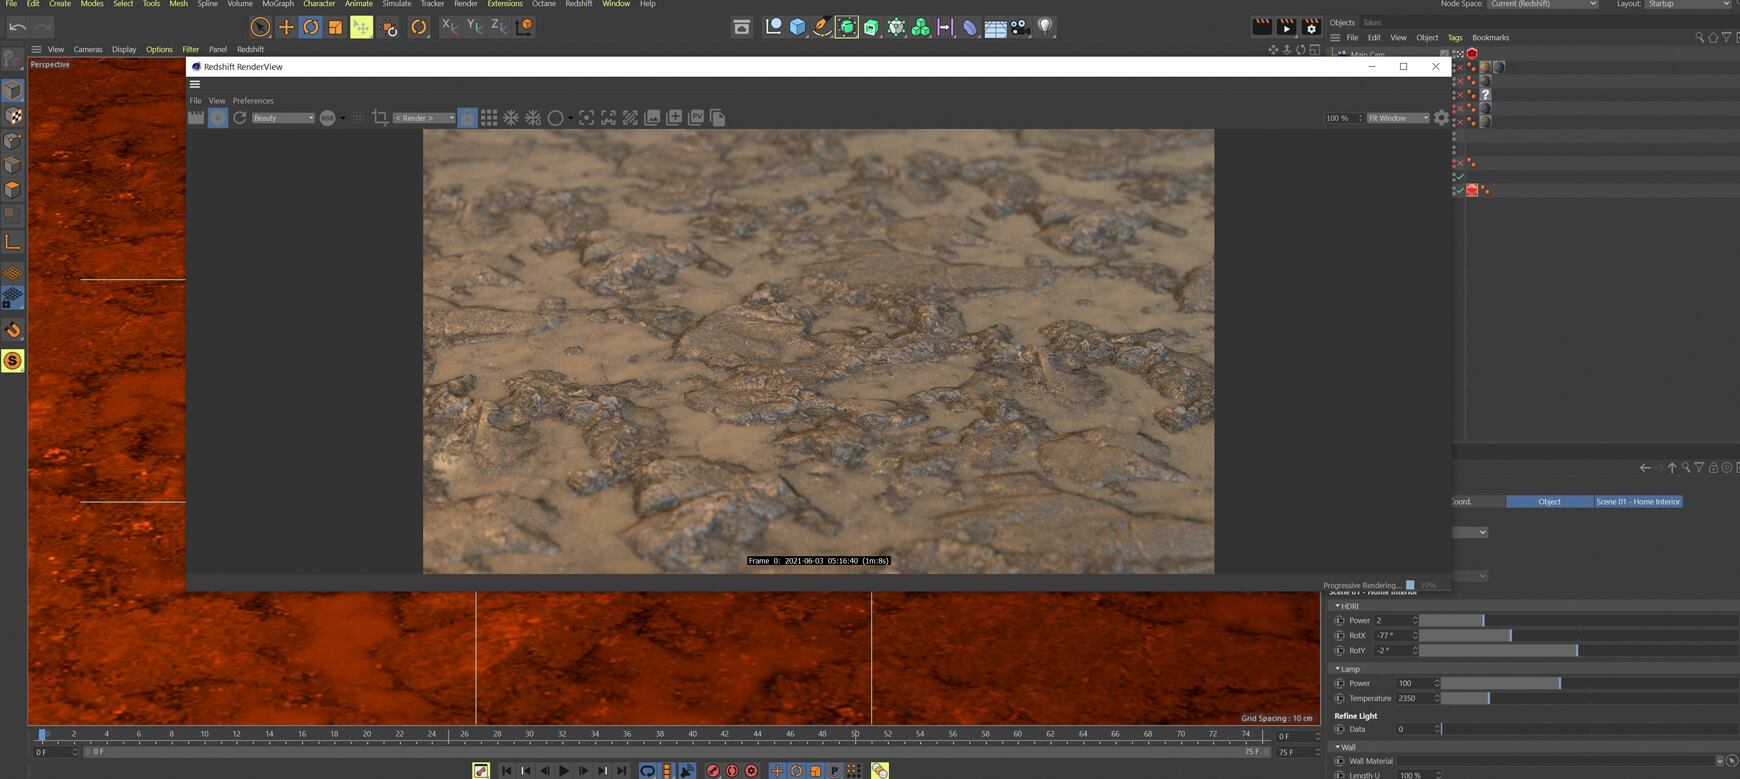
Task: Collapse the Lamp parameter group
Action: [1338, 669]
